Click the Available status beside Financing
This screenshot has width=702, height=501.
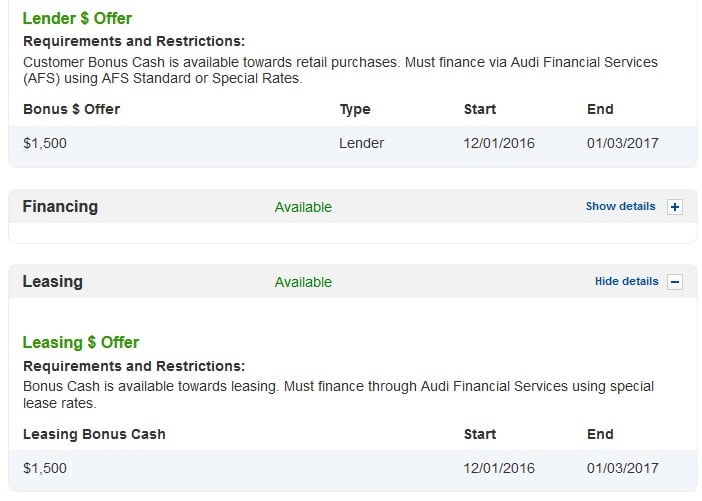tap(303, 207)
